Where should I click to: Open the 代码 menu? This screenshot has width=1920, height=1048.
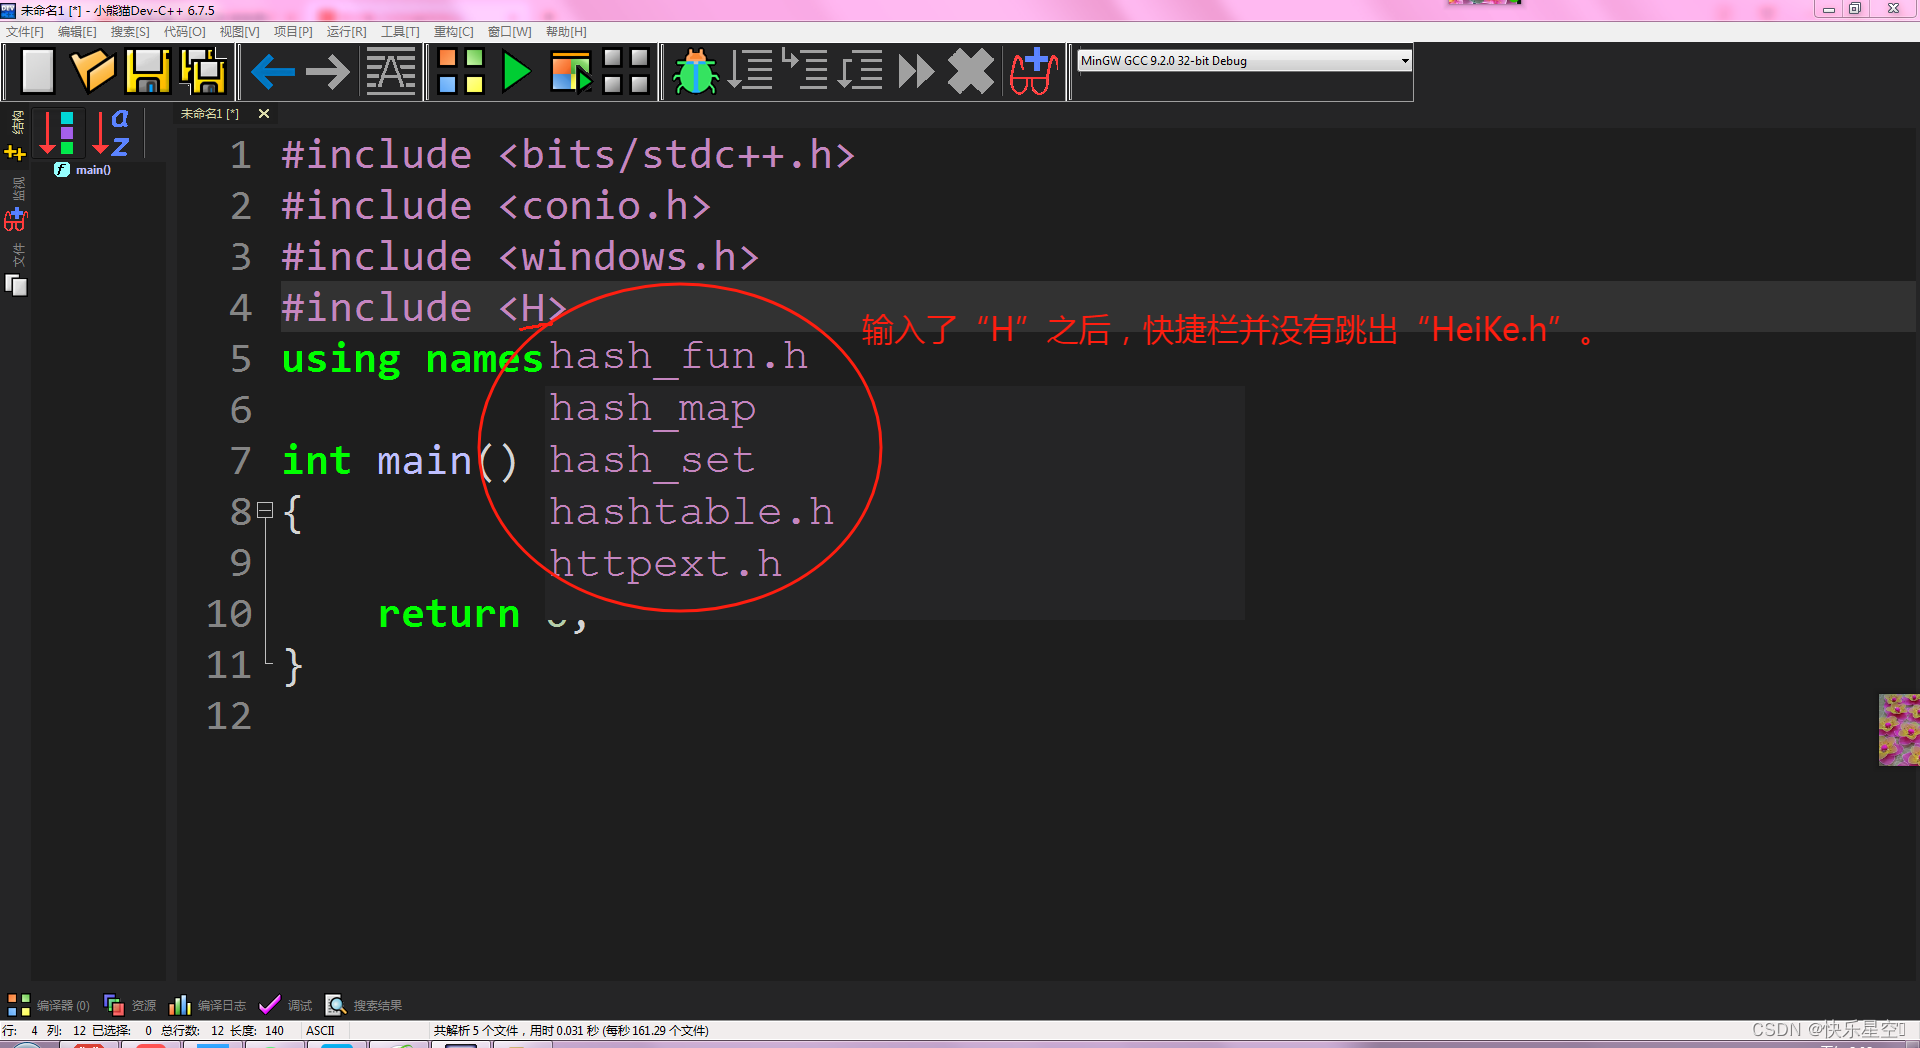[x=184, y=32]
